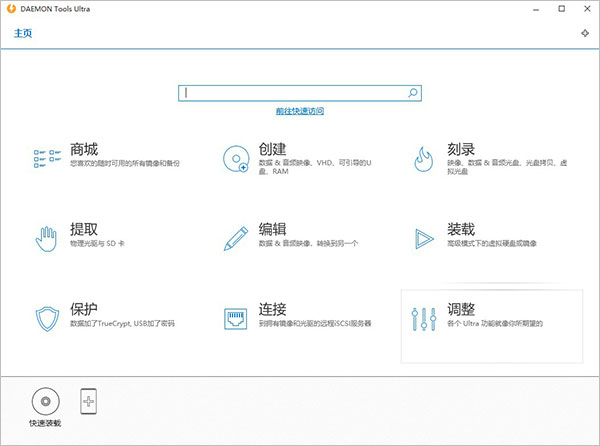Viewport: 600px width, 446px height.
Task: Select the 连接 heading text
Action: click(x=272, y=309)
